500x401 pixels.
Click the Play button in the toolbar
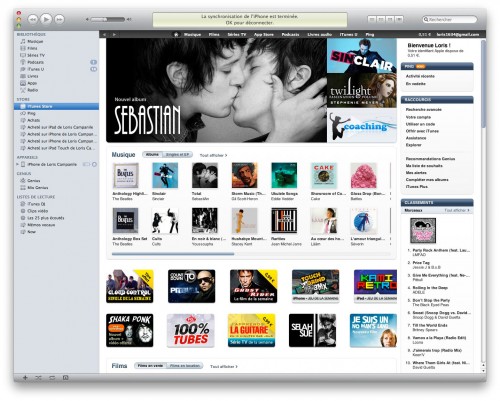pos(46,19)
